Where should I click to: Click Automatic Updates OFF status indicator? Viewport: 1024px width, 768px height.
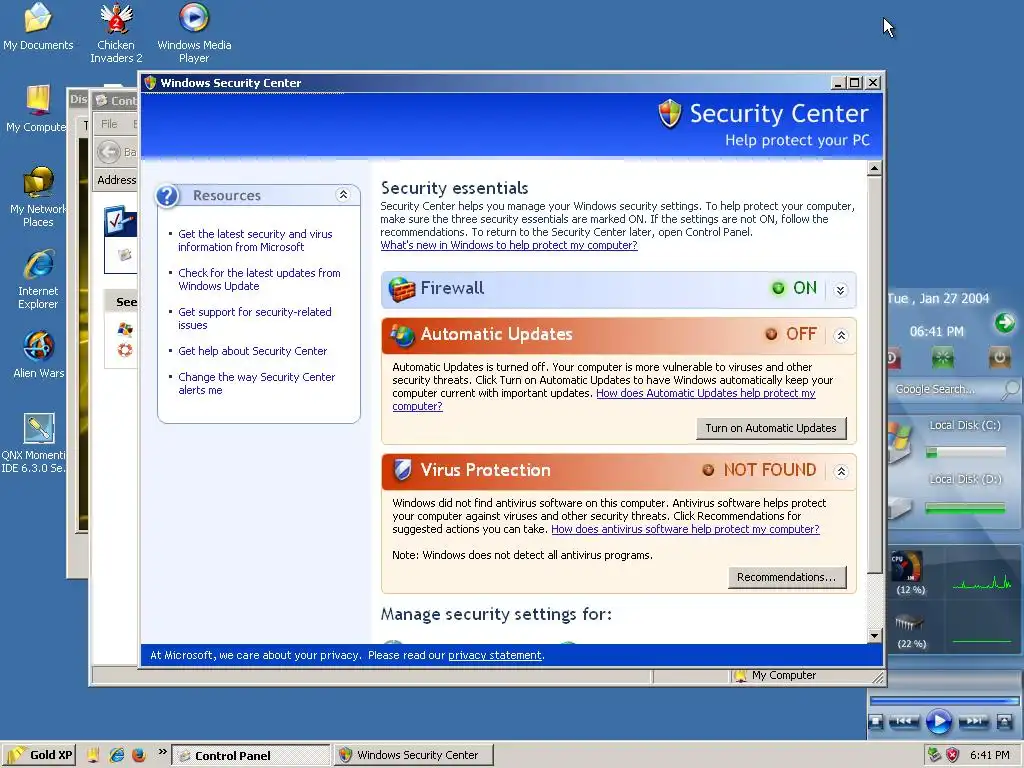791,334
